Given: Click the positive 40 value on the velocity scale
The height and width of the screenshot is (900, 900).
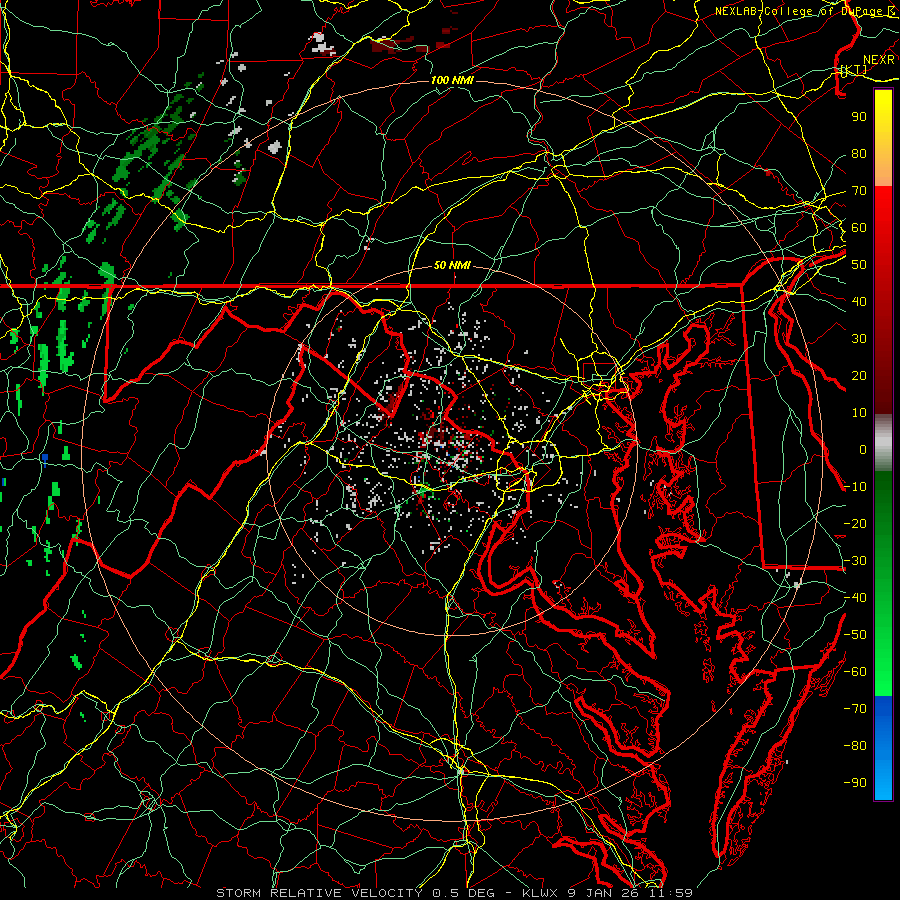Looking at the screenshot, I should point(859,301).
